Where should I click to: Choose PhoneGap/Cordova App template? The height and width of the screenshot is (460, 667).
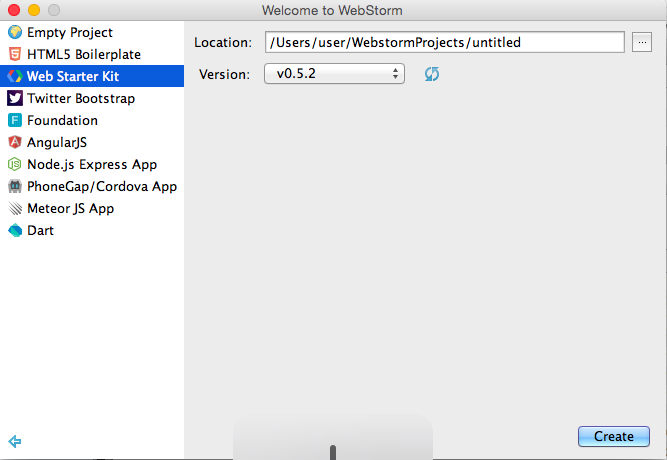[92, 186]
